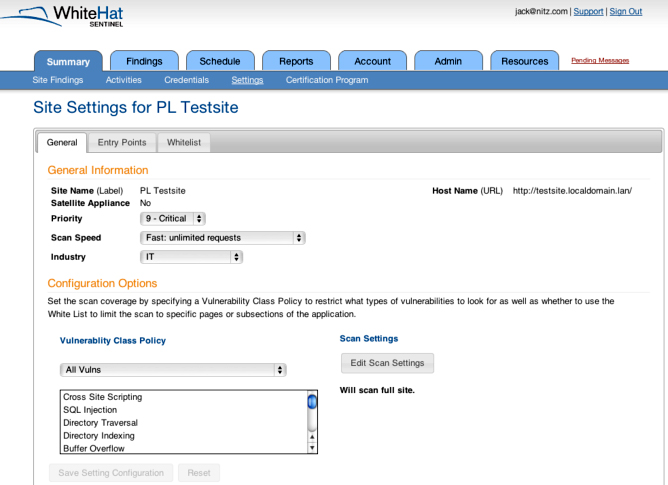Change Scan Speed dropdown value
Screen dimensions: 668x485
222,238
